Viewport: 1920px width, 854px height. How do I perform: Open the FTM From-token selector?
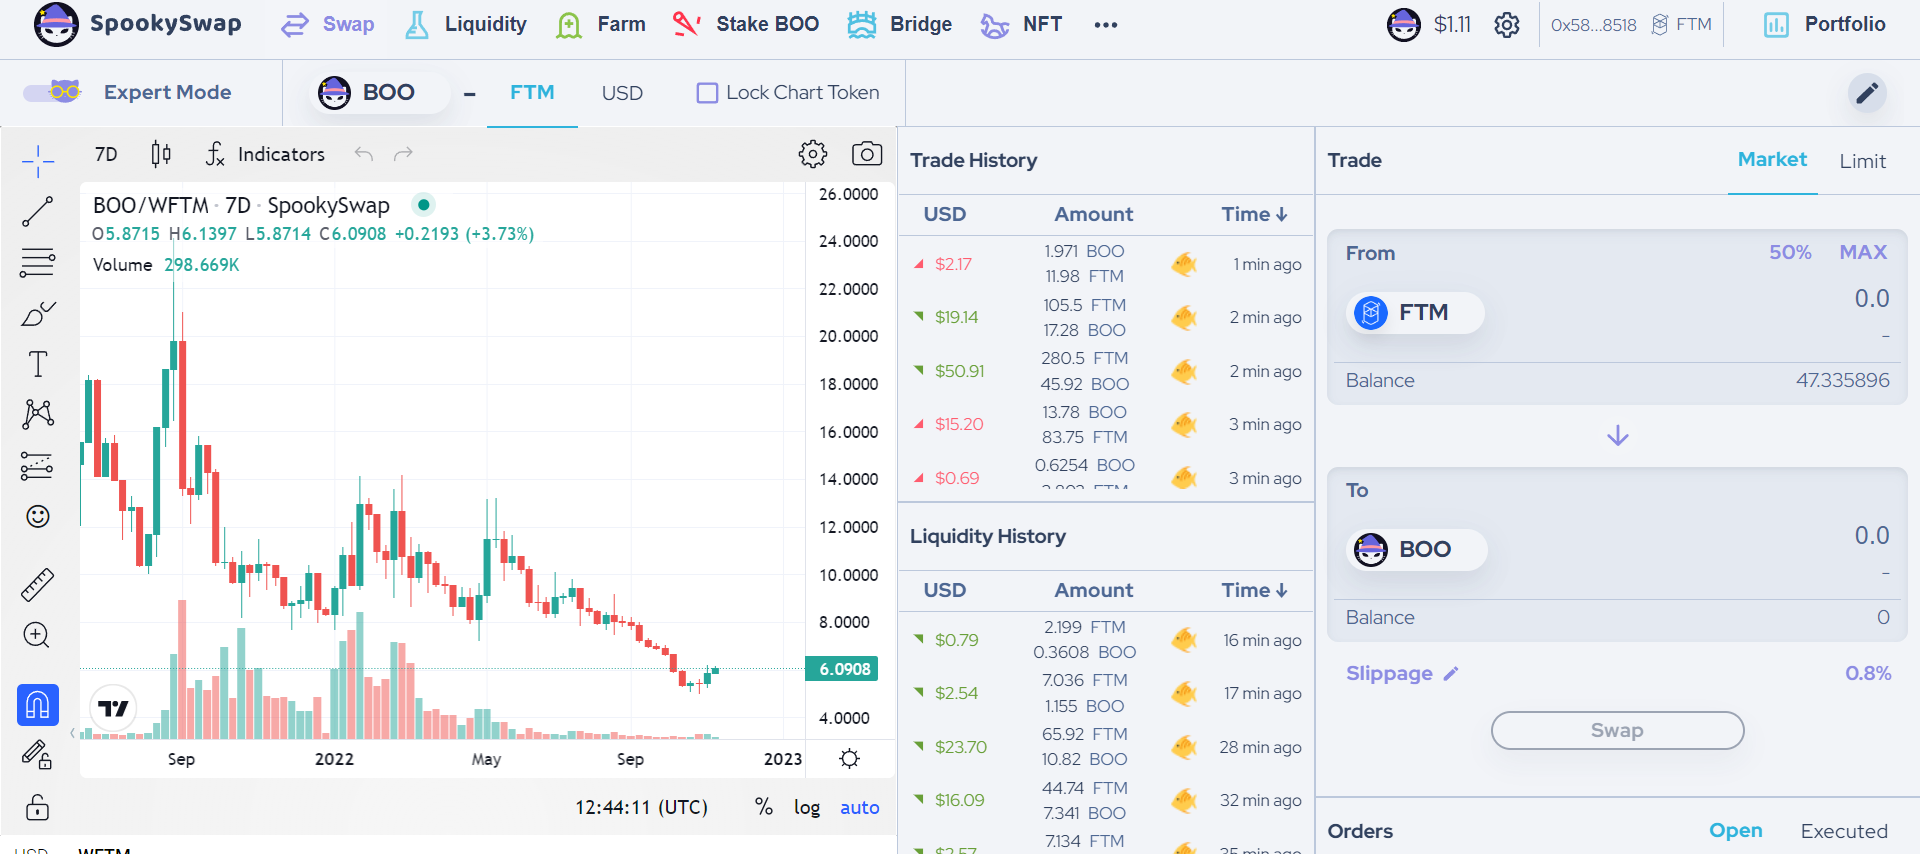coord(1415,313)
